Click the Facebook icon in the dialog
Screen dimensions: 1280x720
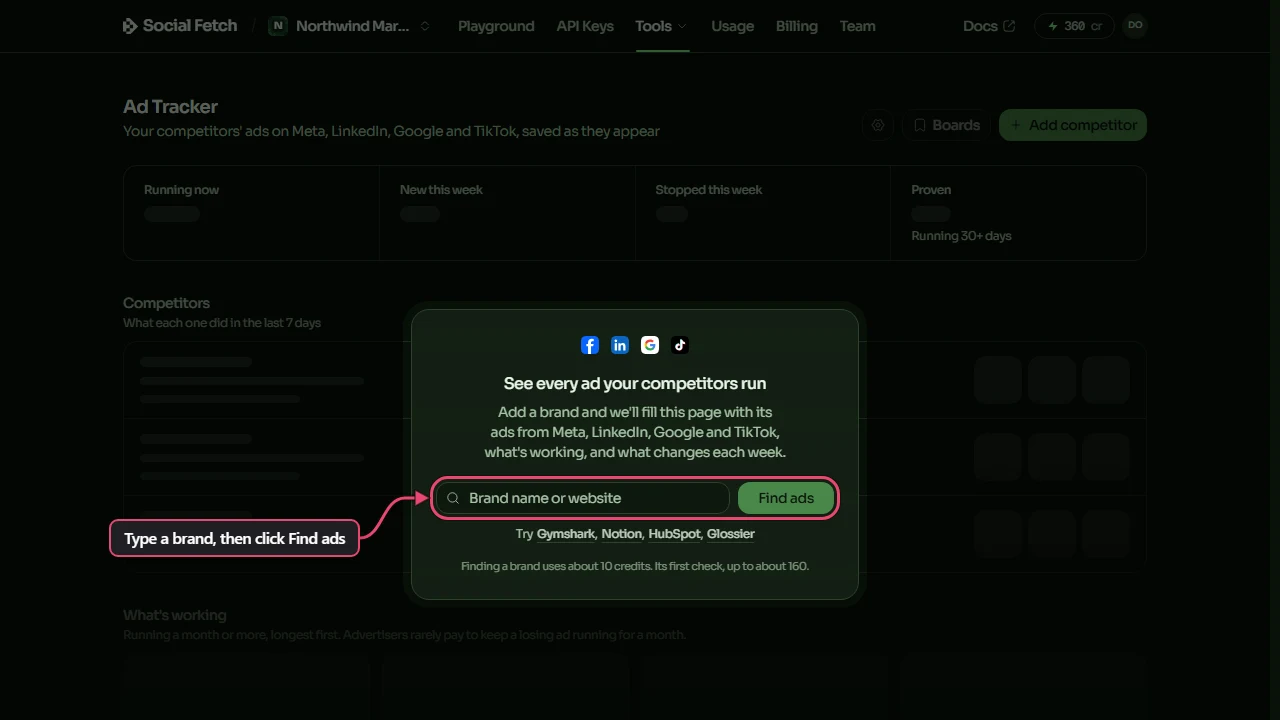(590, 345)
